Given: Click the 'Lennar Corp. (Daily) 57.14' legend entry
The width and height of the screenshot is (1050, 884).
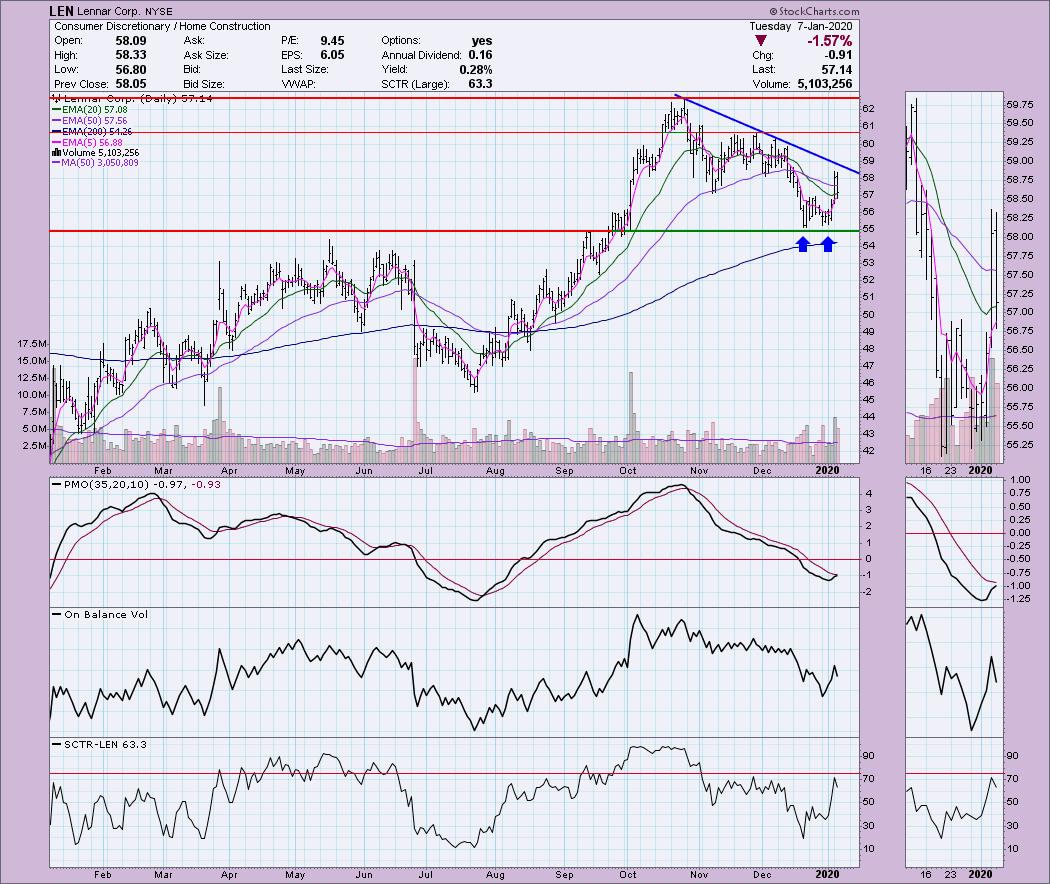Looking at the screenshot, I should (133, 98).
